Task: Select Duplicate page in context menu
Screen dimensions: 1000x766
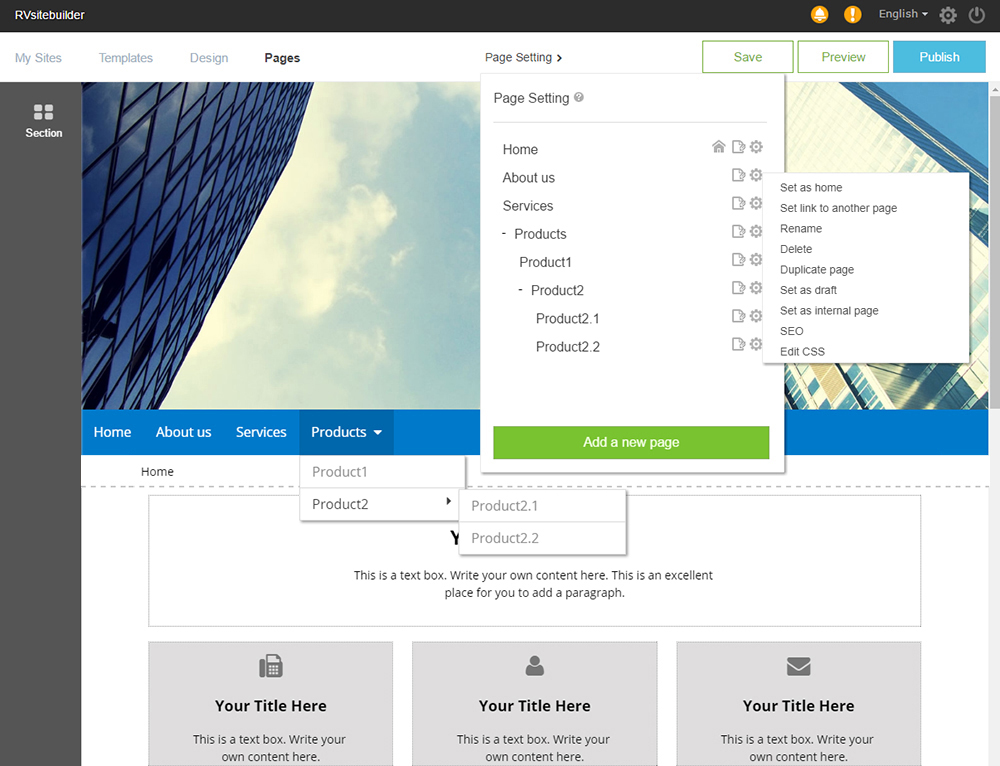Action: (817, 270)
